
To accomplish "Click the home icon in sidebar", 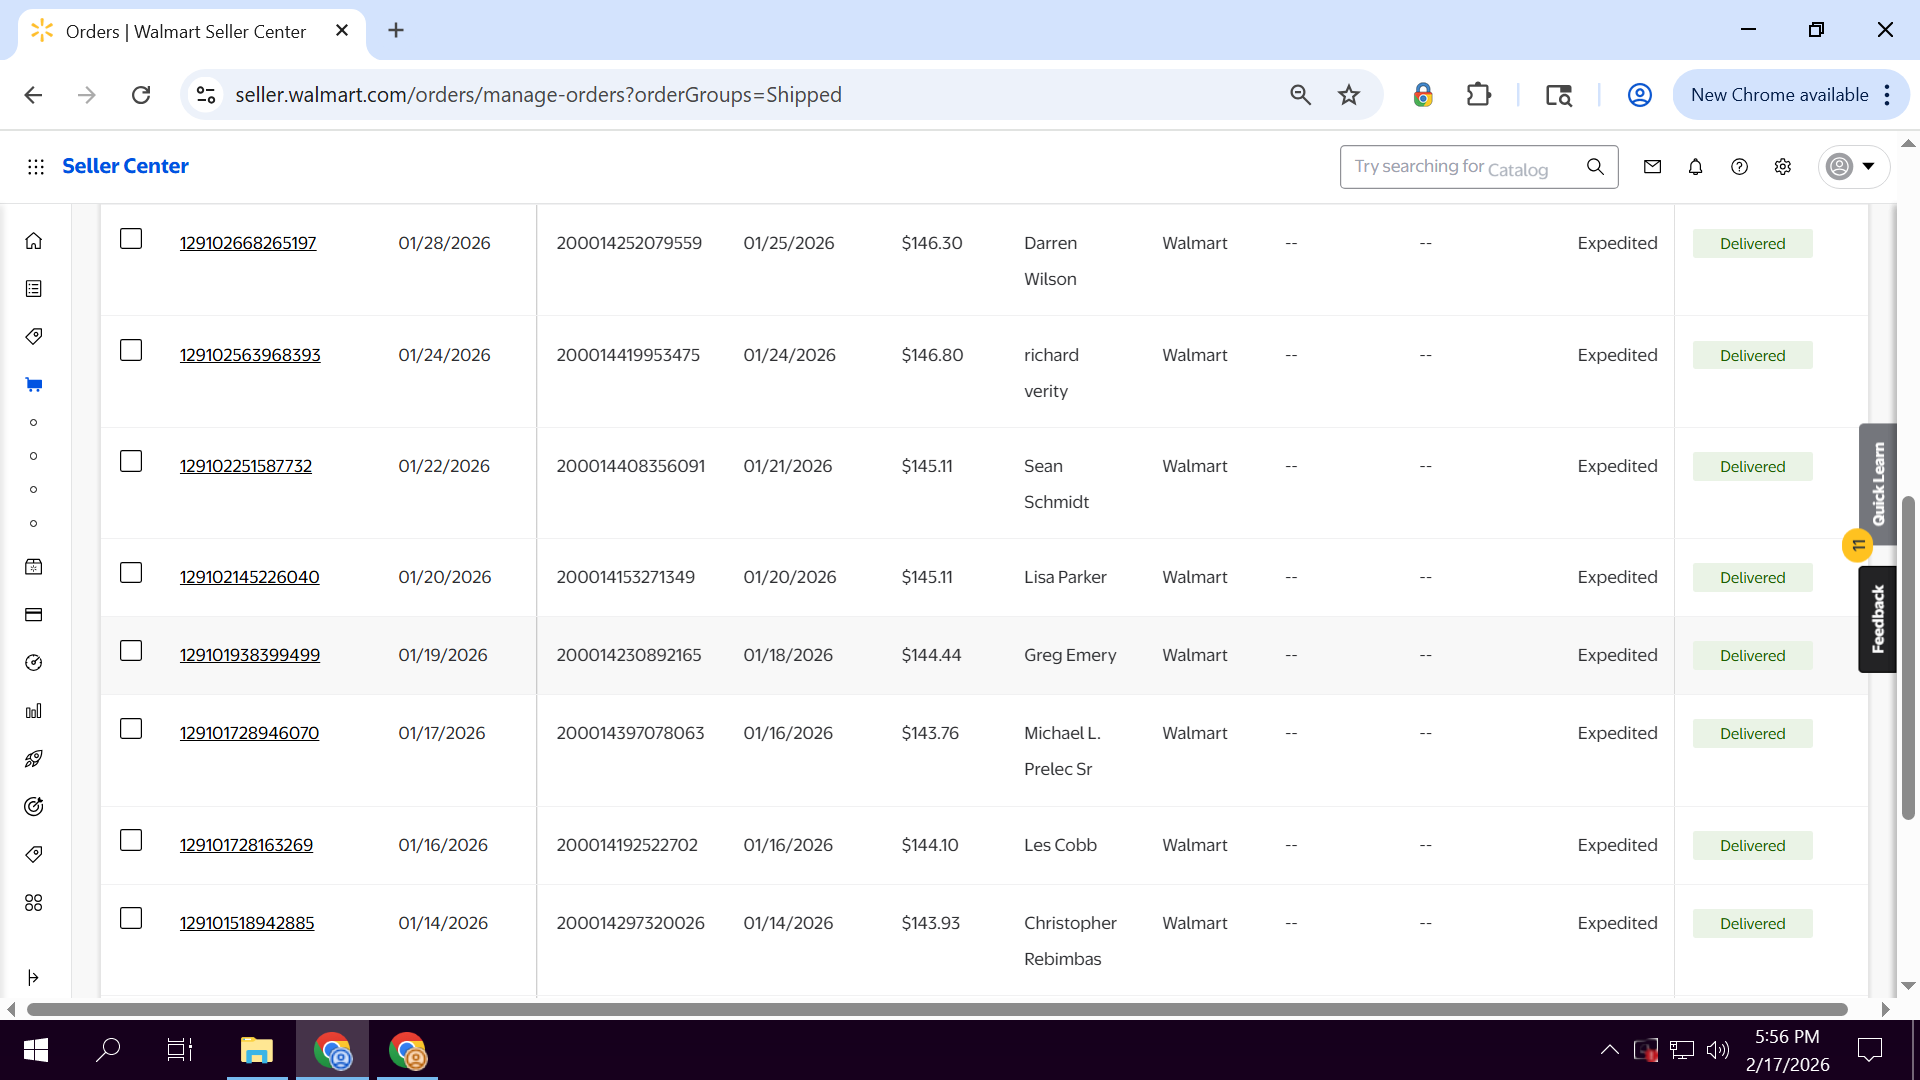I will click(34, 241).
